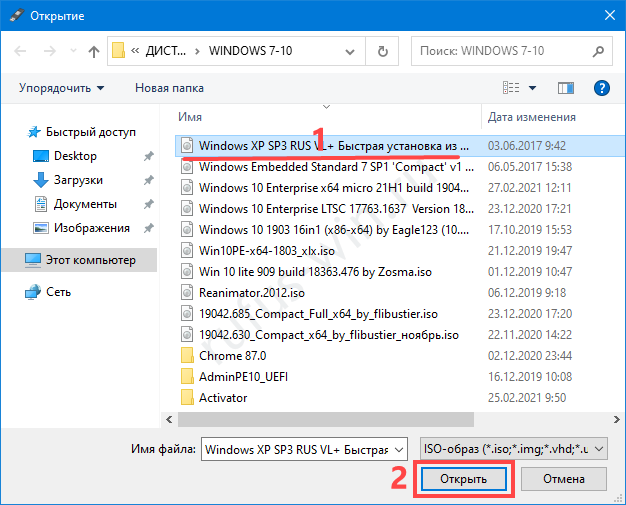Image resolution: width=626 pixels, height=505 pixels.
Task: Refresh the WINDOWS 7-10 folder
Action: point(382,51)
